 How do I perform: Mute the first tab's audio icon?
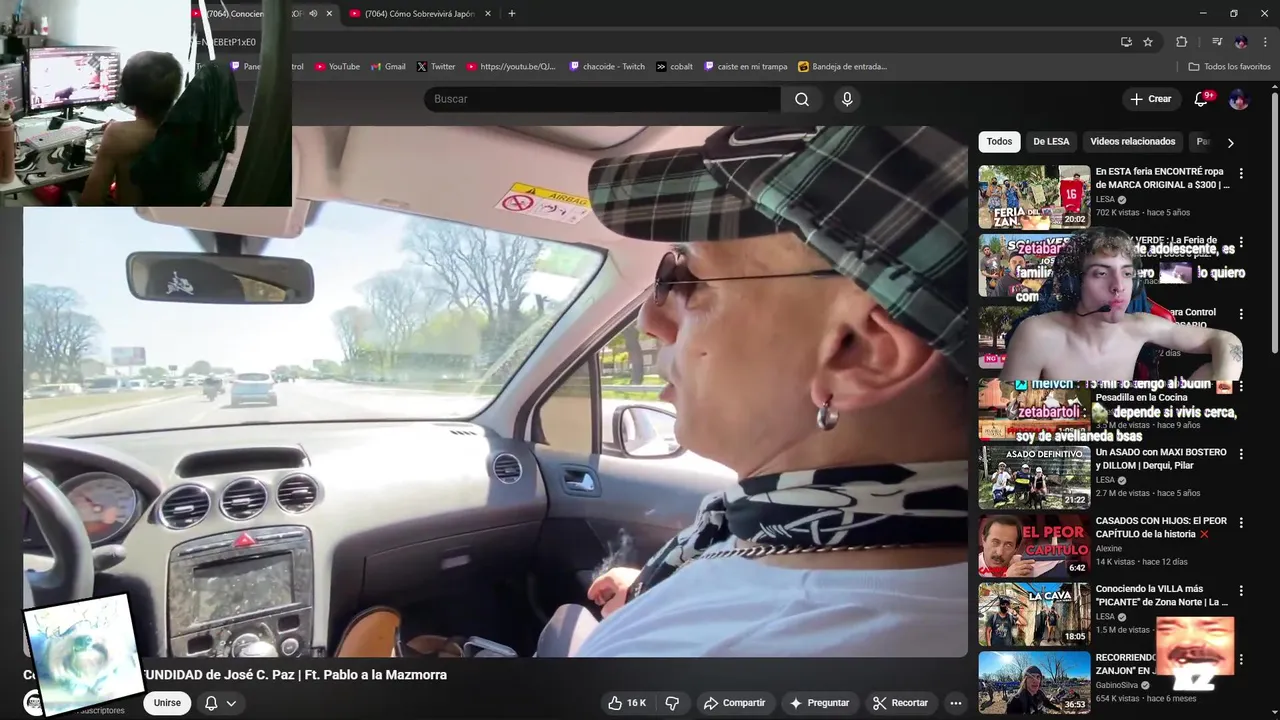313,14
